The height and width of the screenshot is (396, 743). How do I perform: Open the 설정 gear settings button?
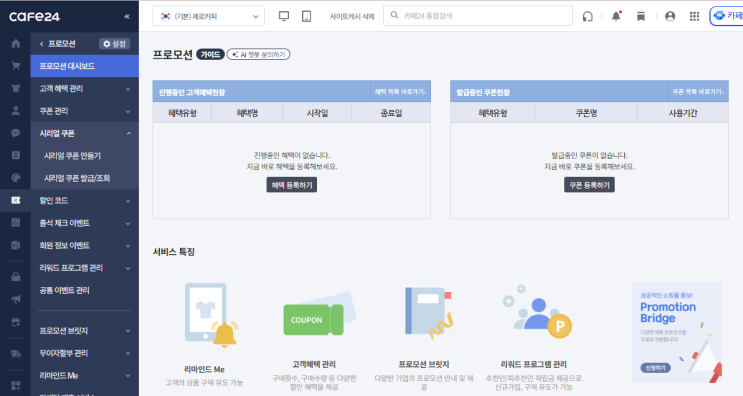(x=115, y=44)
